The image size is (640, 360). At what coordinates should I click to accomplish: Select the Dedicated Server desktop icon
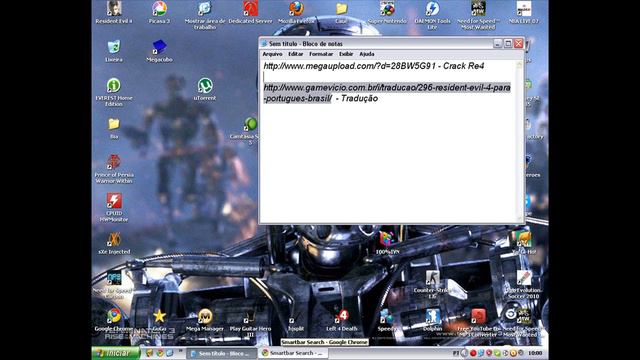[x=250, y=12]
